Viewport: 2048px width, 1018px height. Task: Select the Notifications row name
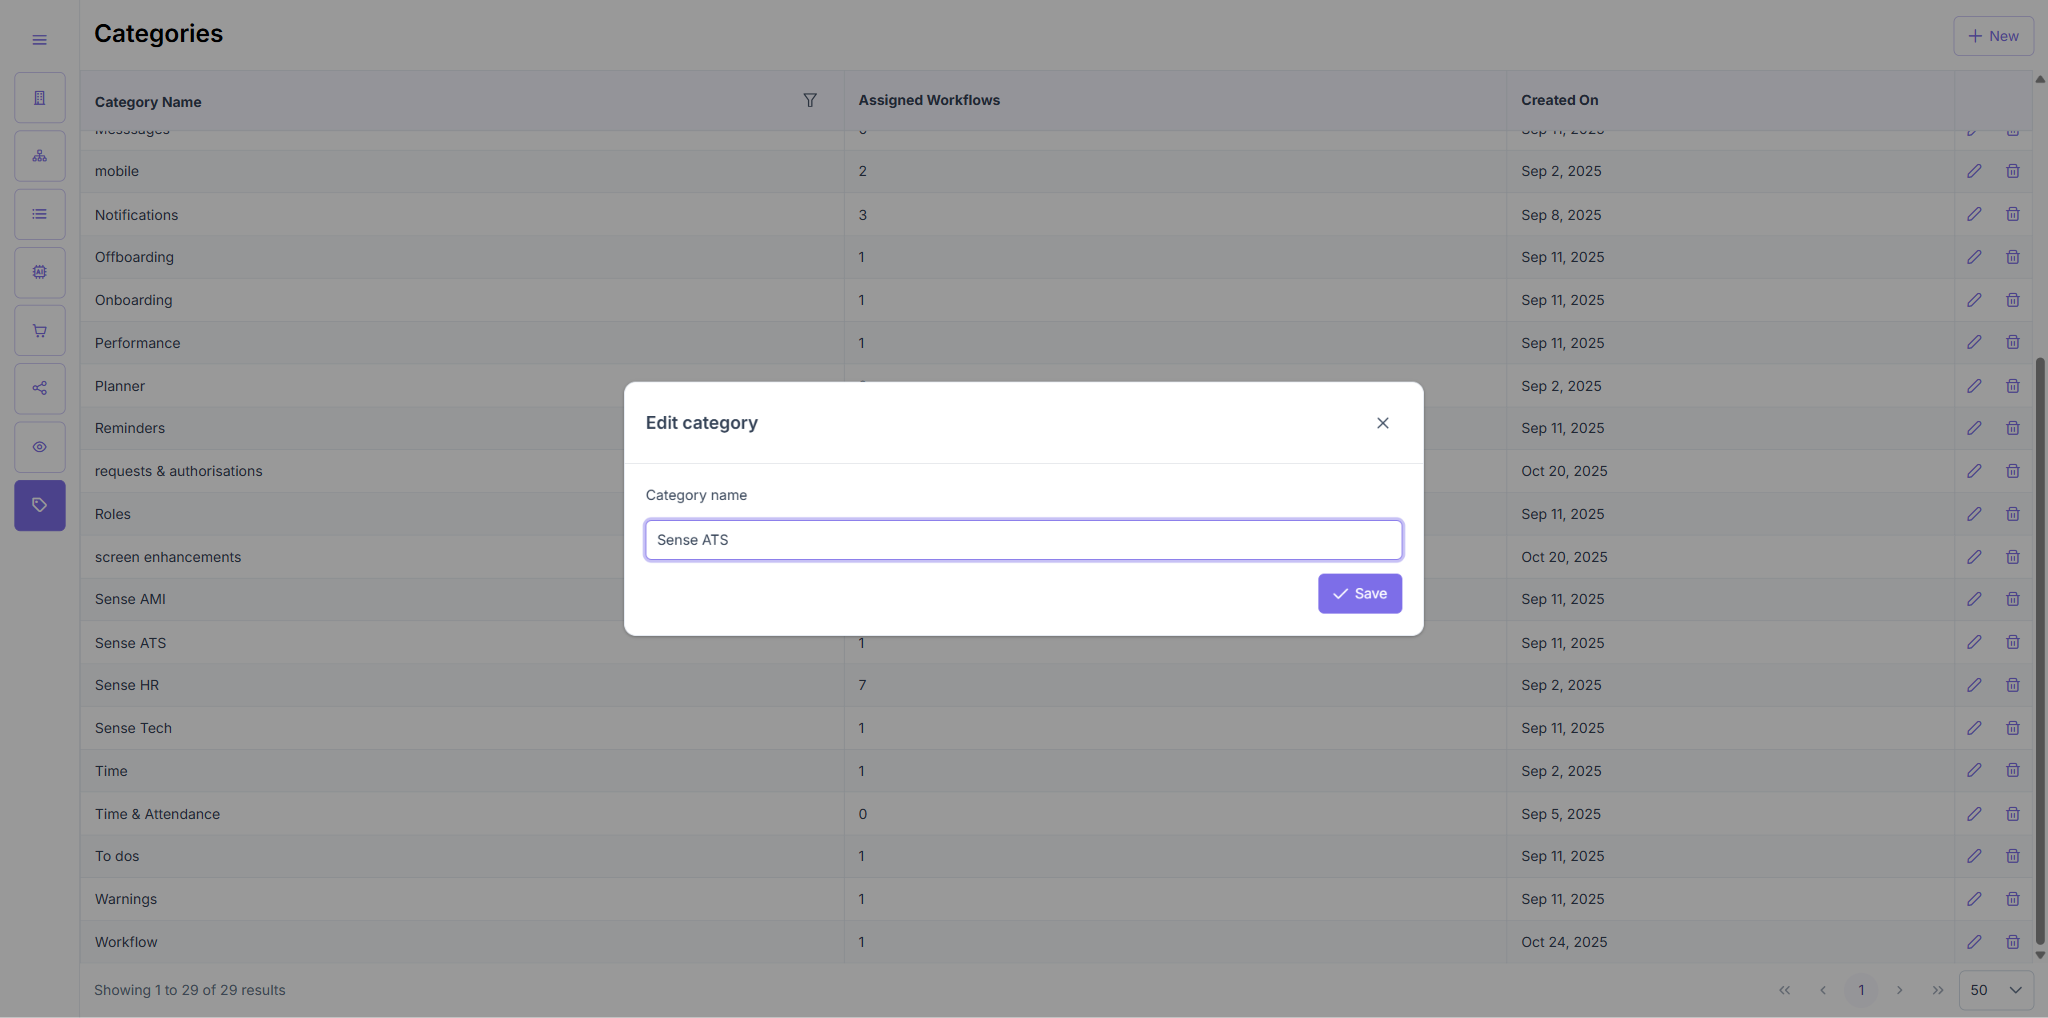tap(136, 215)
